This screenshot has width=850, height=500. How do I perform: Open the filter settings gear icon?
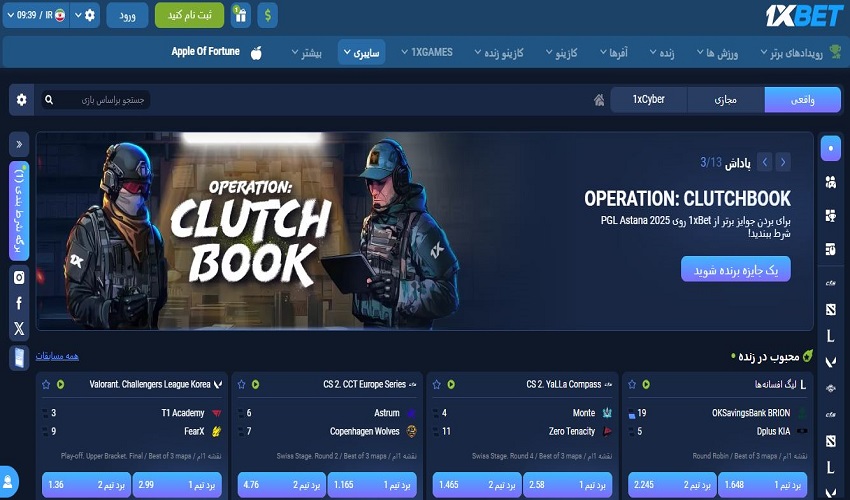22,100
